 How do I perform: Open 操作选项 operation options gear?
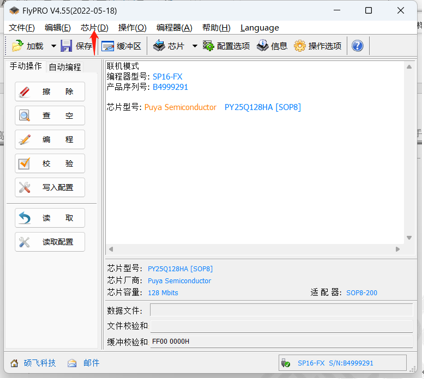(x=318, y=46)
